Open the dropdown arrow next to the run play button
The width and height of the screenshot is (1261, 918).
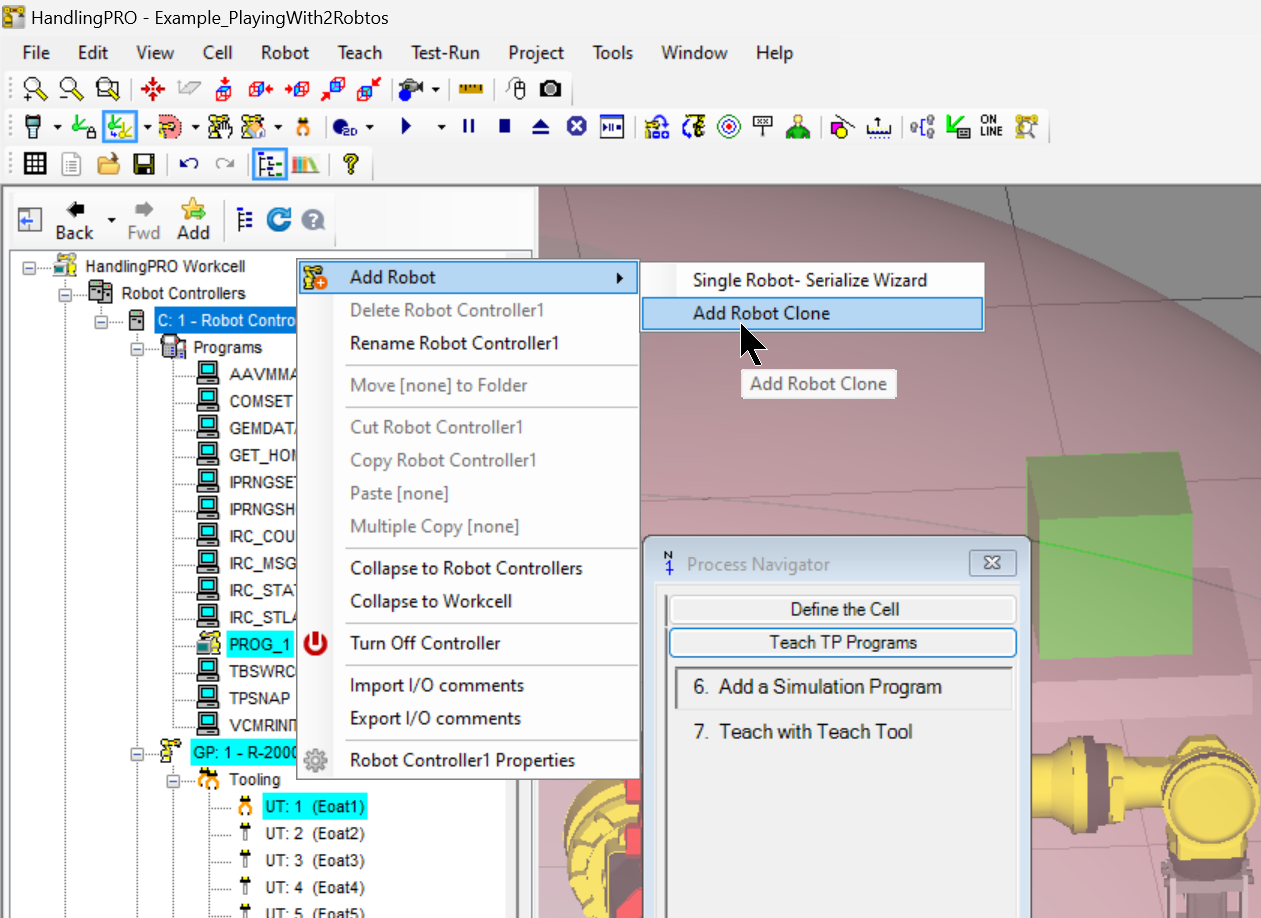[x=441, y=127]
